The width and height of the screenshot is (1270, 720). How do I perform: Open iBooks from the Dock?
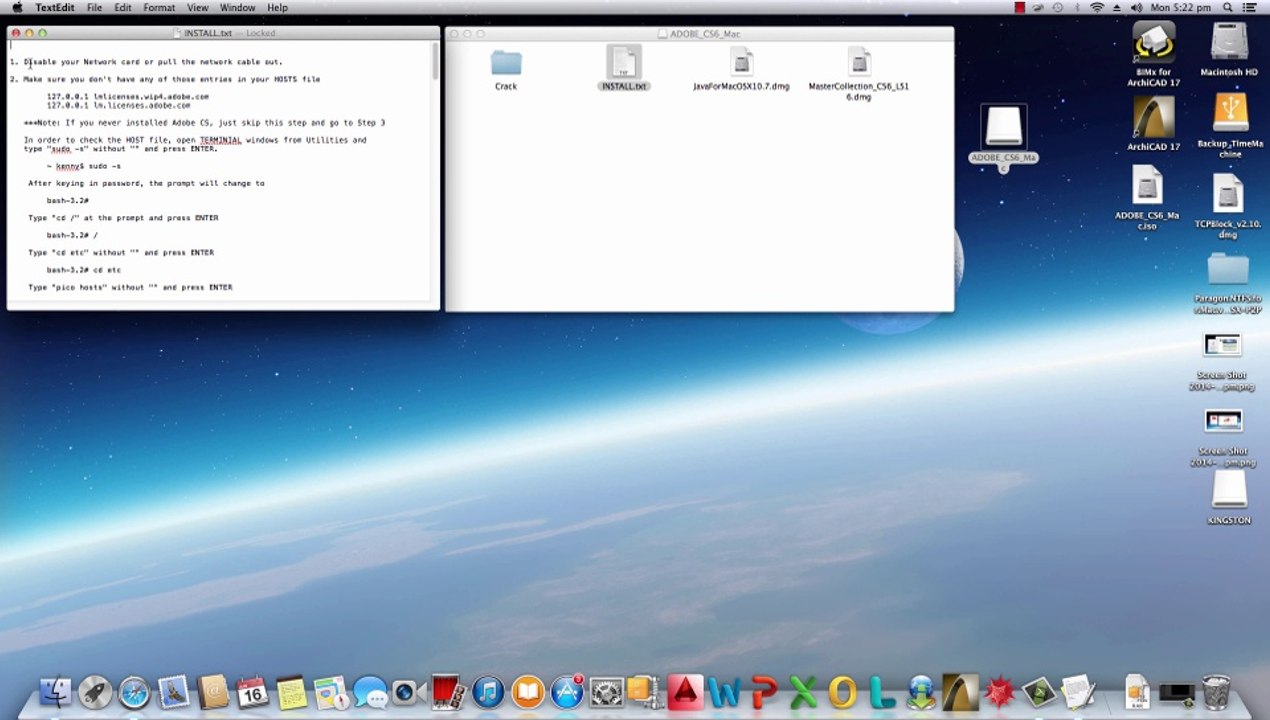528,692
